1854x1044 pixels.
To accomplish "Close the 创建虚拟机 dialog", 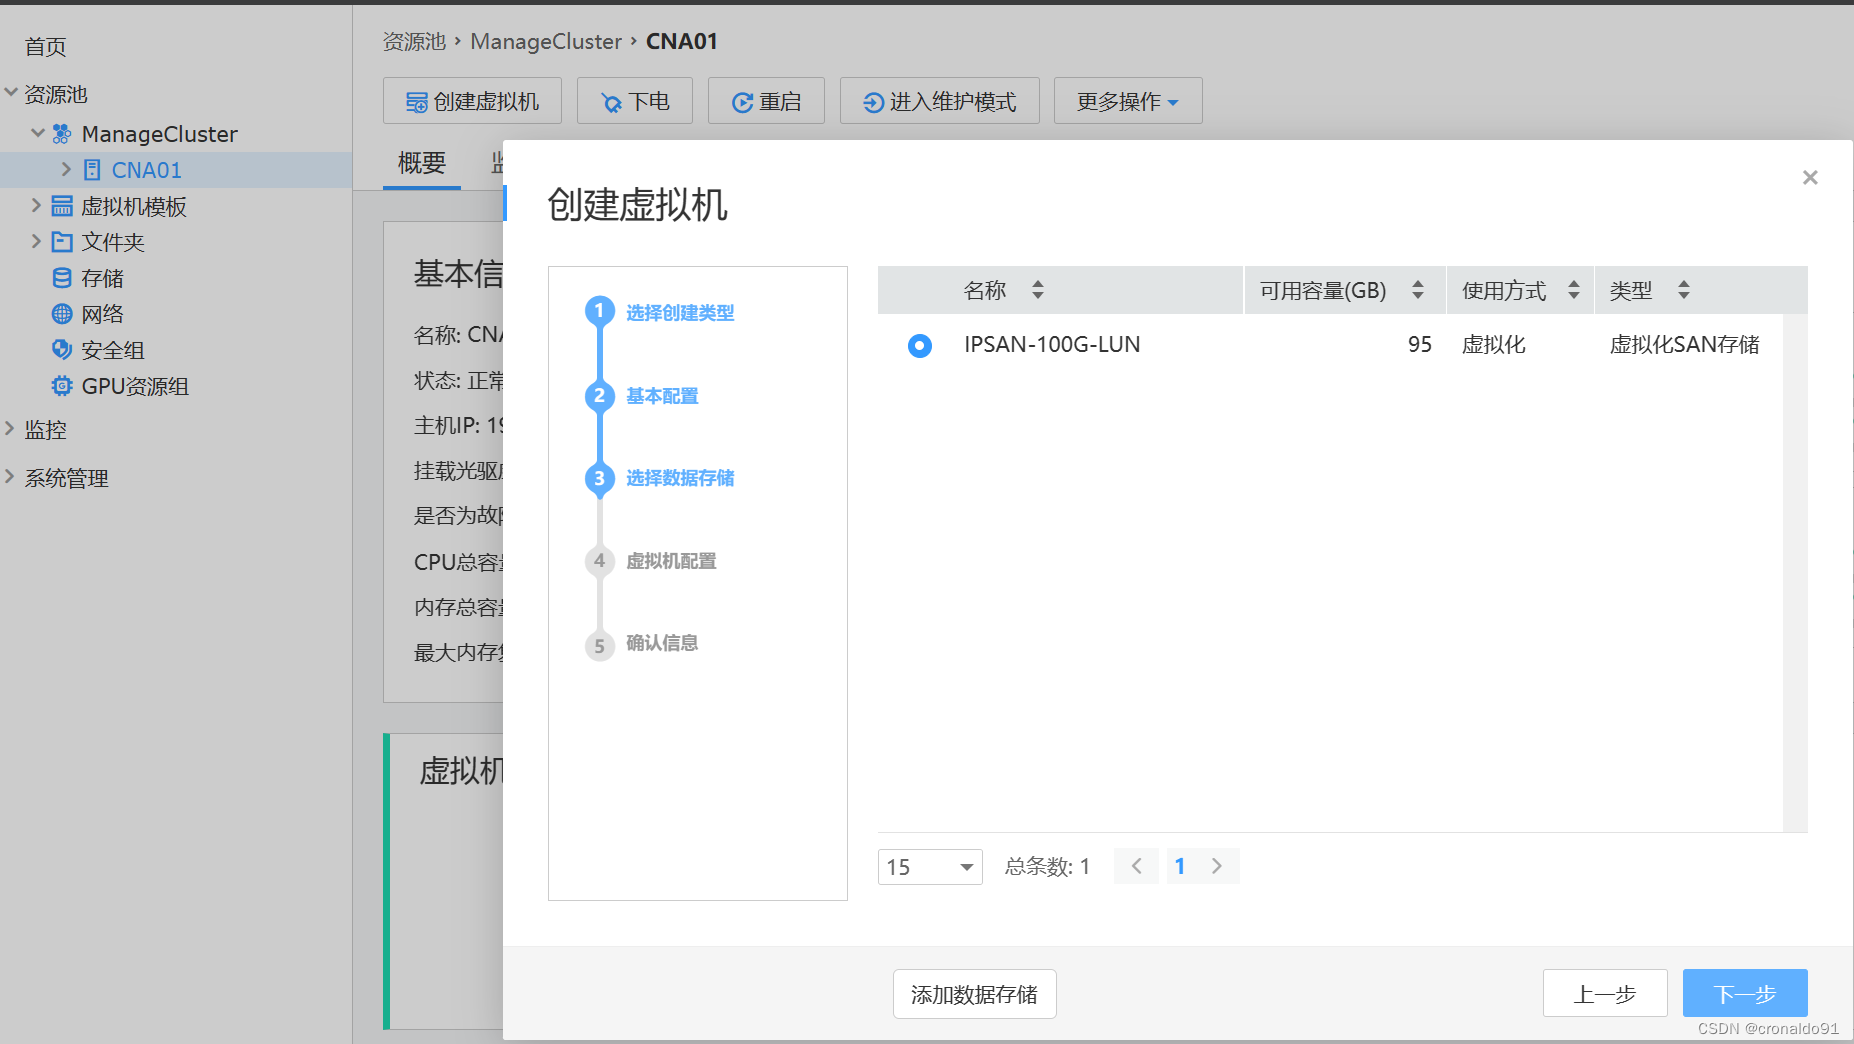I will [x=1810, y=177].
